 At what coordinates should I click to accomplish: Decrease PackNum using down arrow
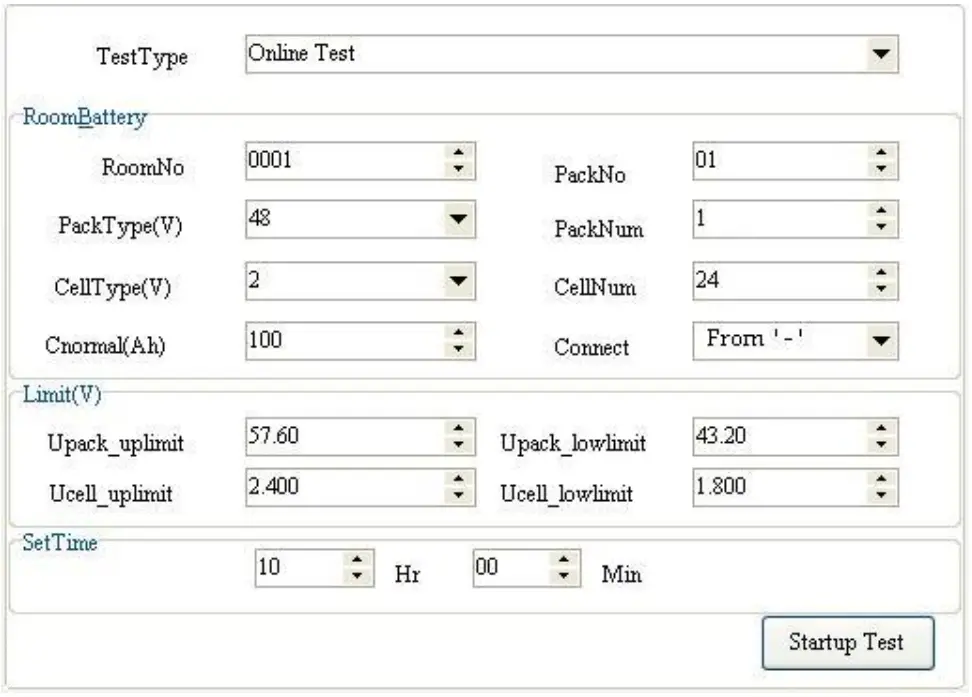click(880, 227)
